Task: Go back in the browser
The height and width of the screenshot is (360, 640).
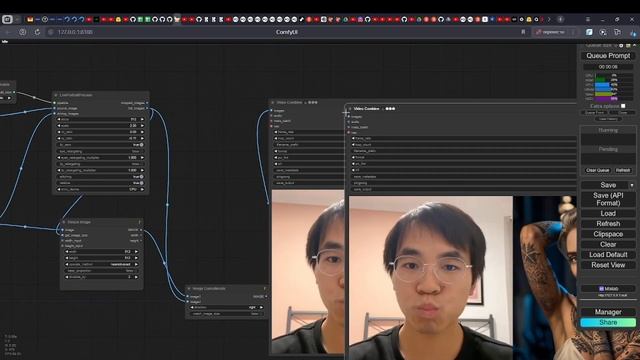Action: pos(7,32)
